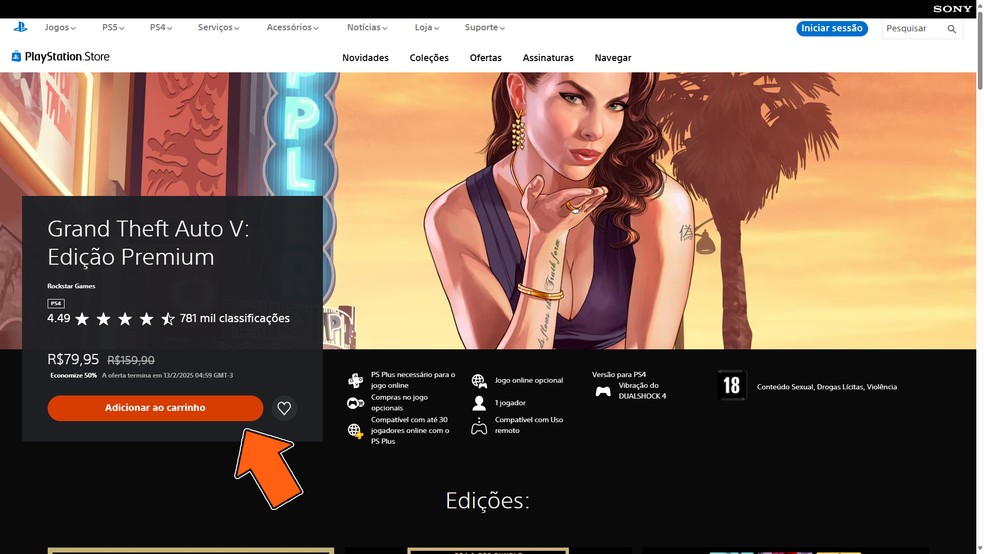Click the Iniciar sessão button
The width and height of the screenshot is (984, 554).
coord(832,28)
